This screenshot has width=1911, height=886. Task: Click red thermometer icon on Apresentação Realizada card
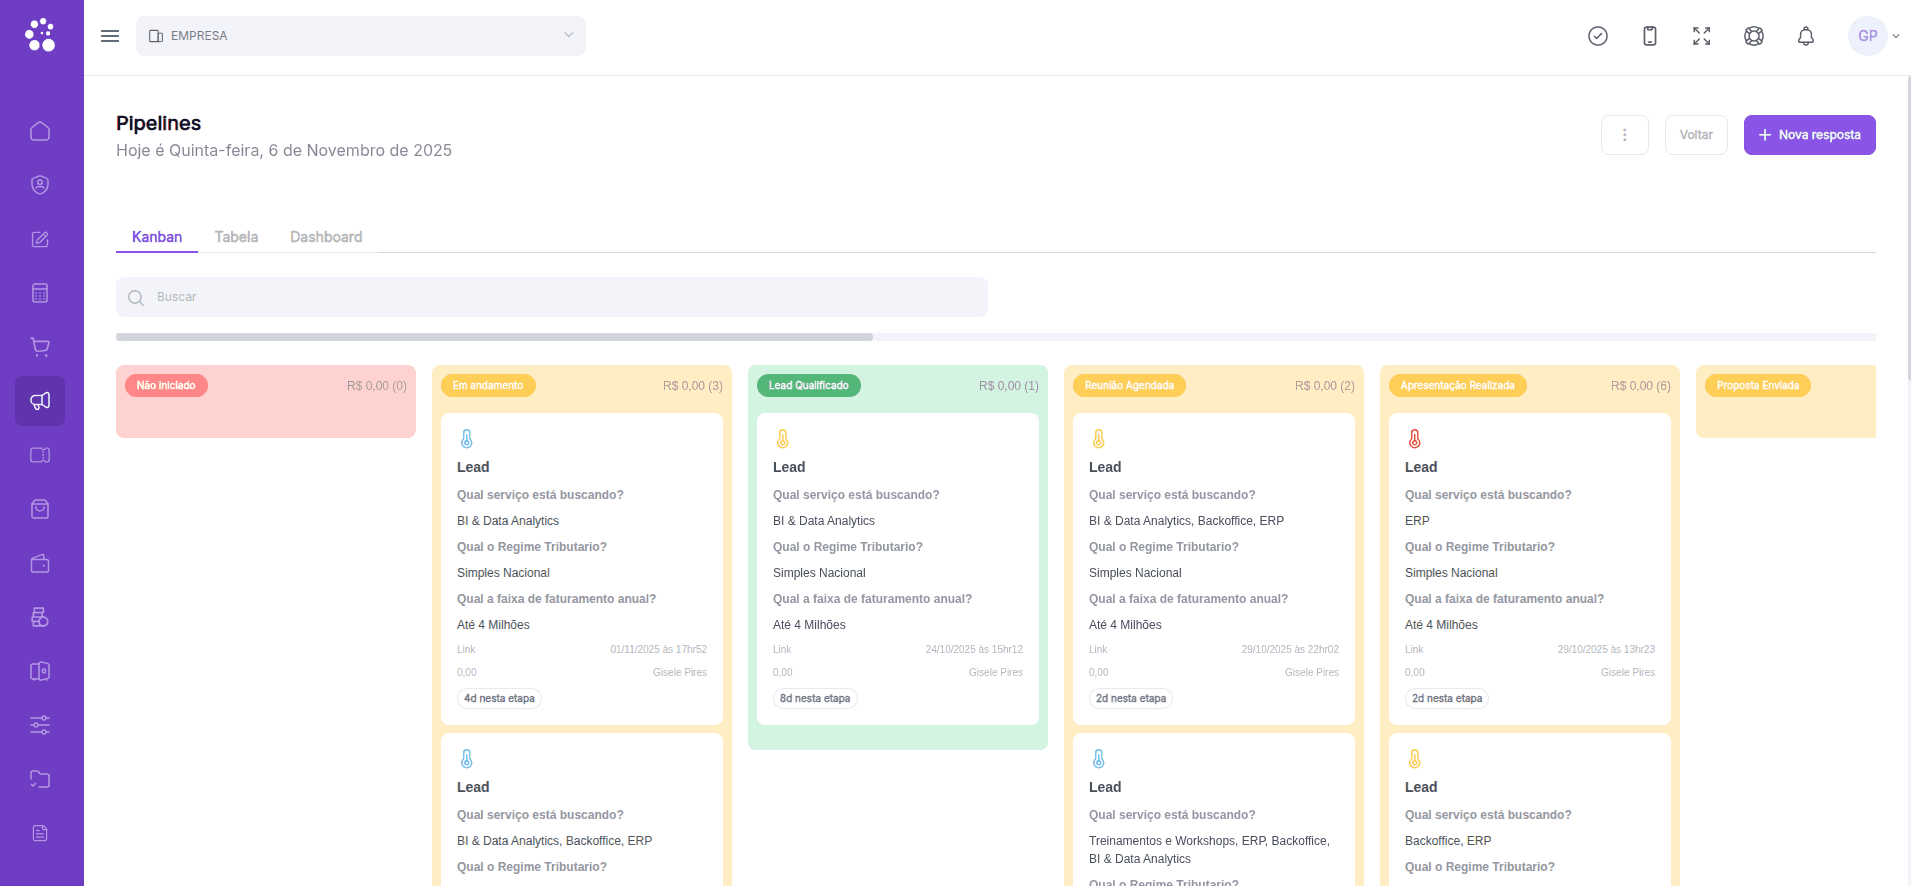click(x=1415, y=439)
